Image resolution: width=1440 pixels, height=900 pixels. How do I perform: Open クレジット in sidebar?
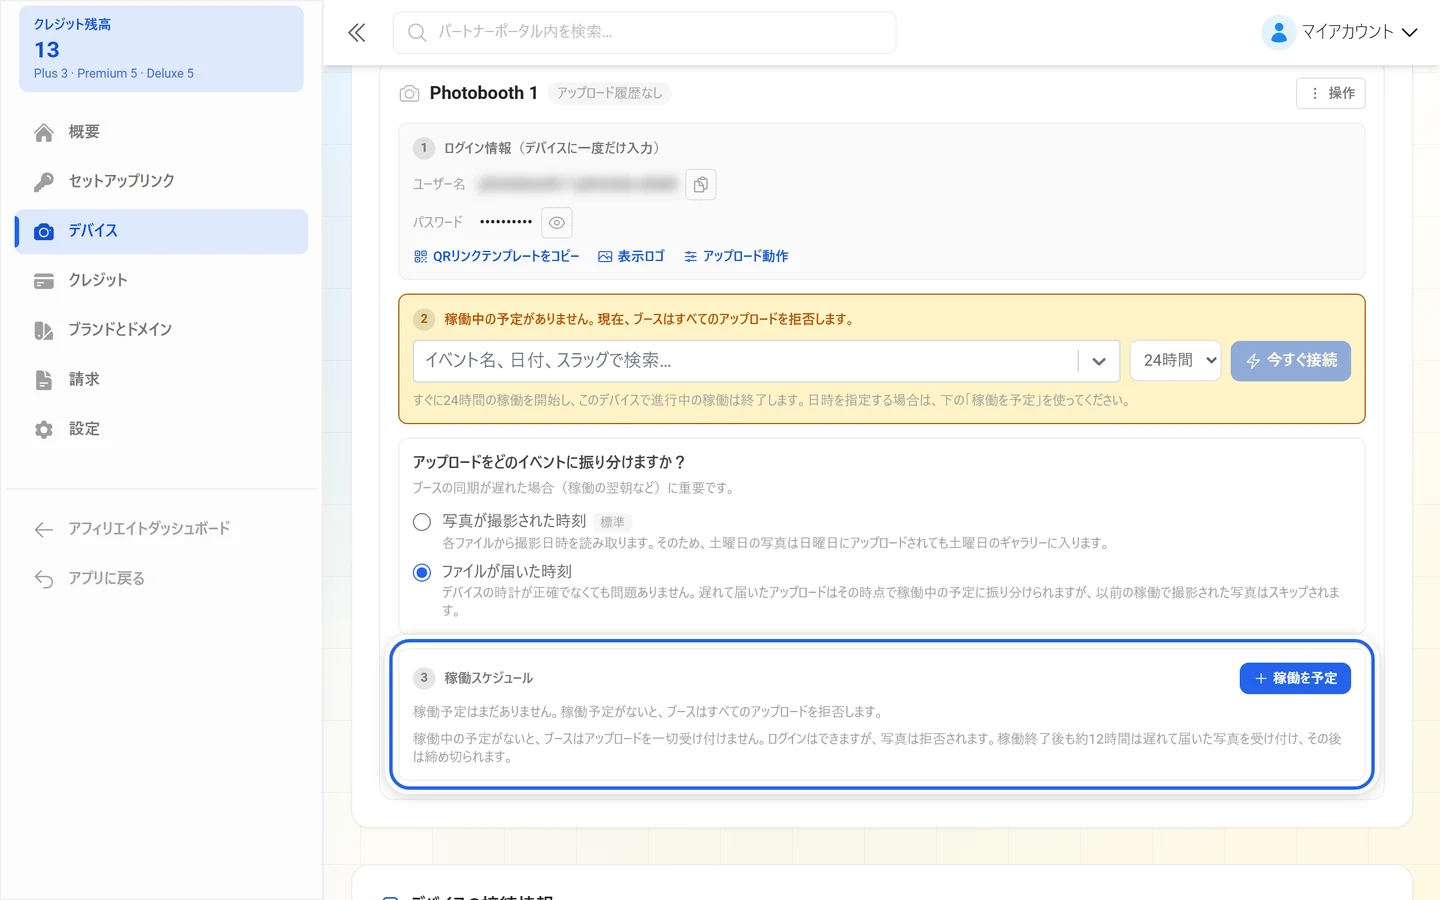point(162,281)
